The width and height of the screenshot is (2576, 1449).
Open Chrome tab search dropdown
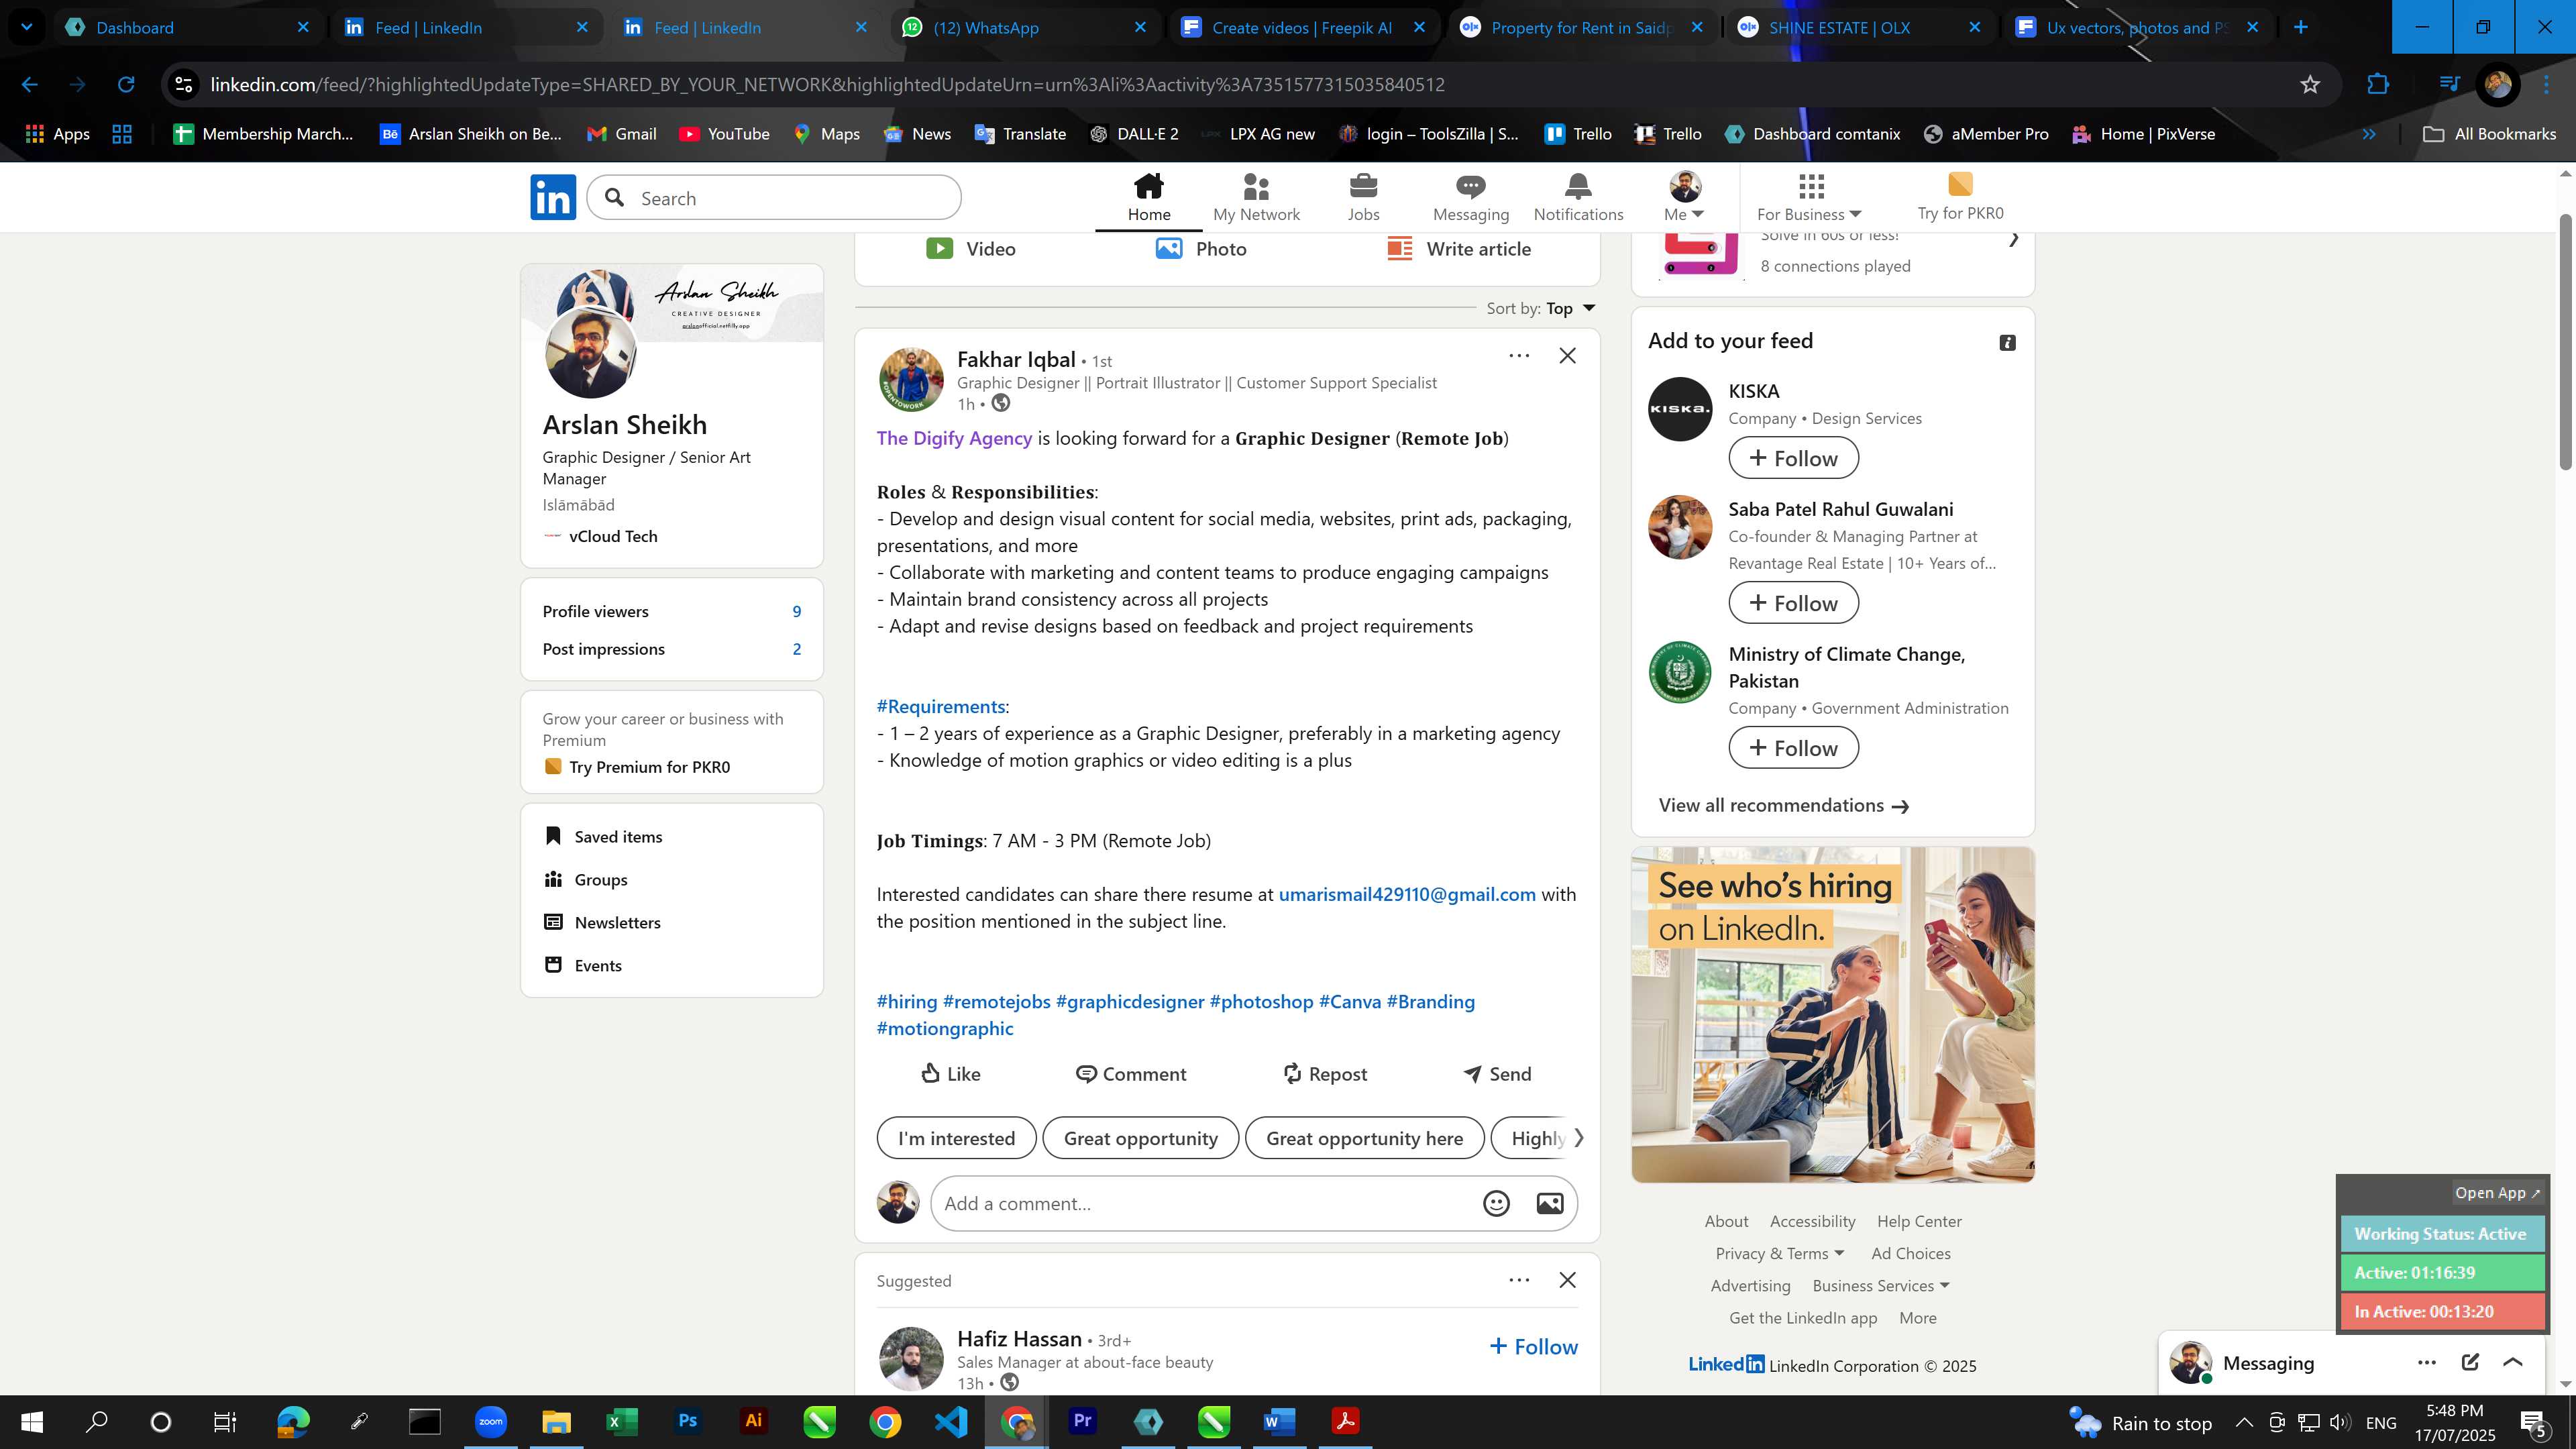click(26, 27)
